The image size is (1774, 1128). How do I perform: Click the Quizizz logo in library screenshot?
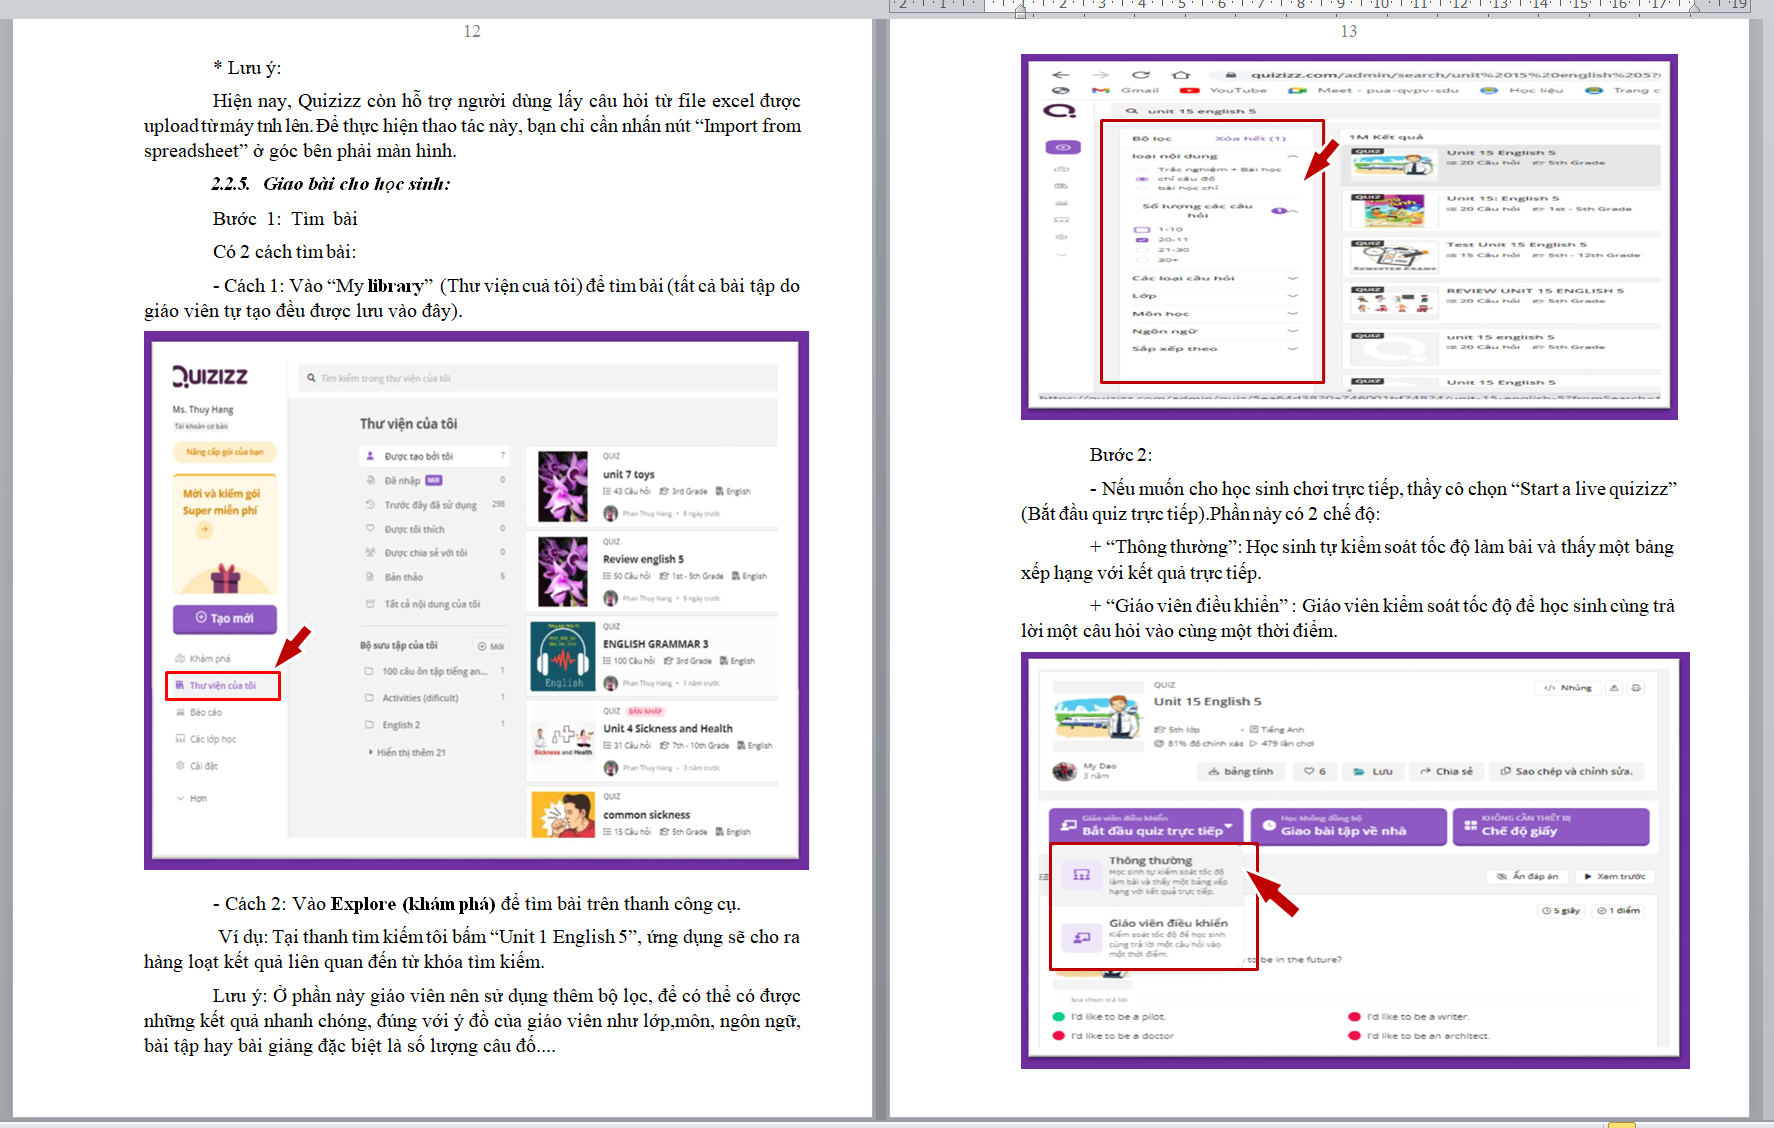(x=210, y=376)
